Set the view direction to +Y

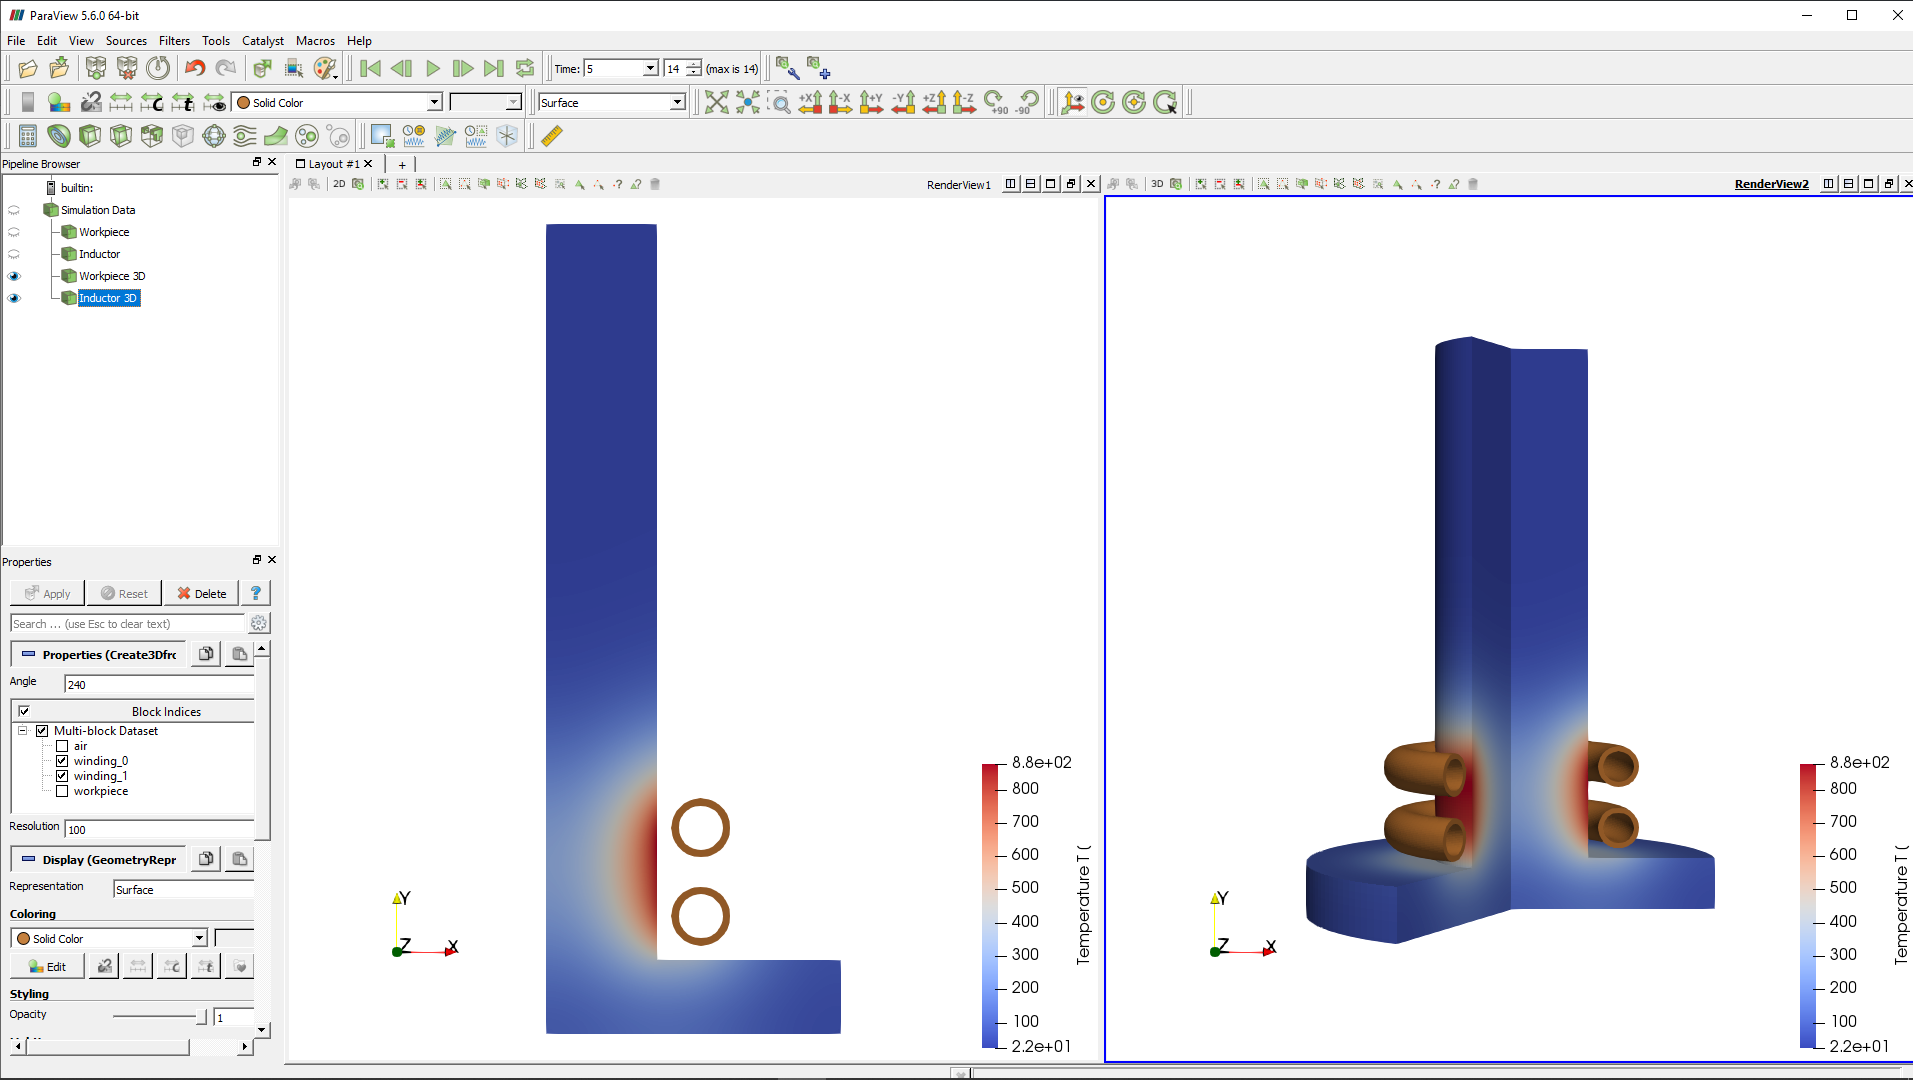871,102
